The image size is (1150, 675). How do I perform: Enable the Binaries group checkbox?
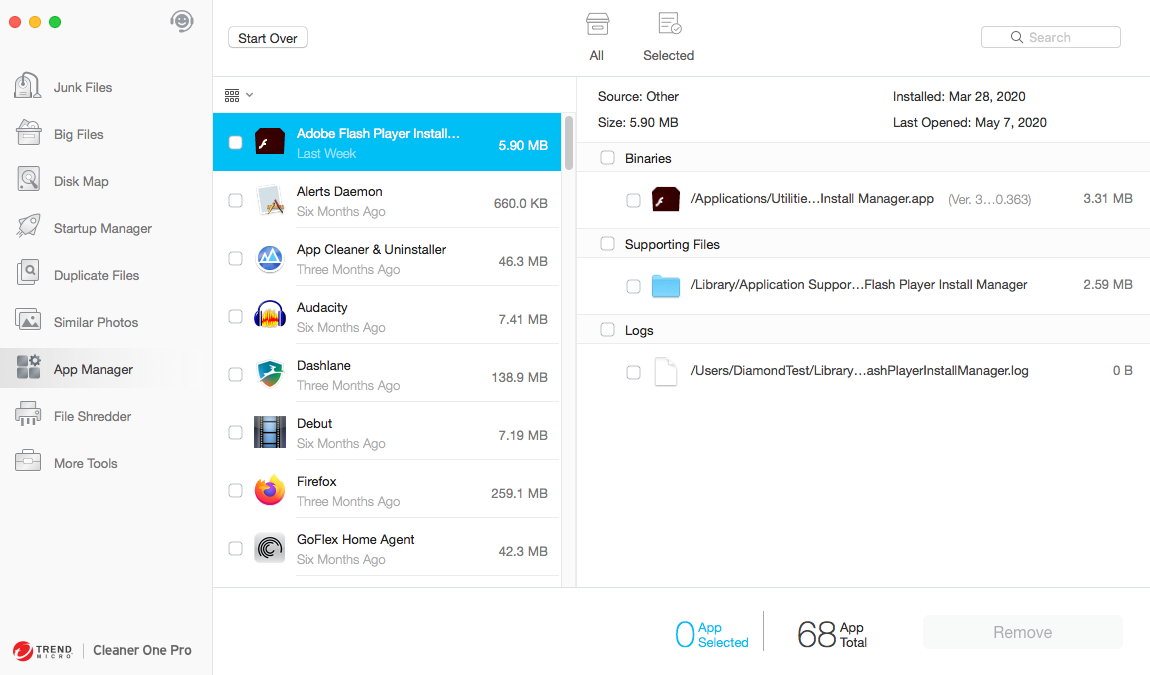pyautogui.click(x=607, y=158)
